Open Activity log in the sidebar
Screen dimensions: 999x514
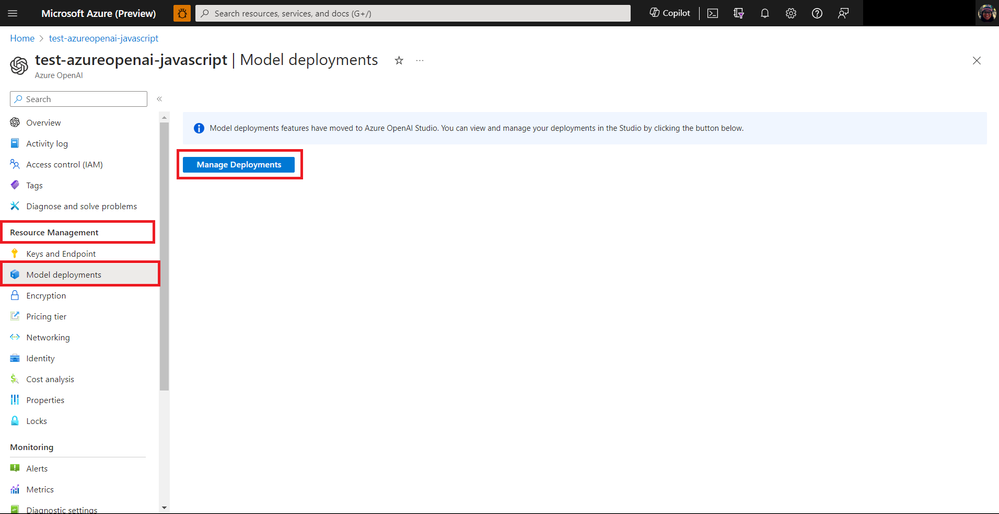[47, 144]
